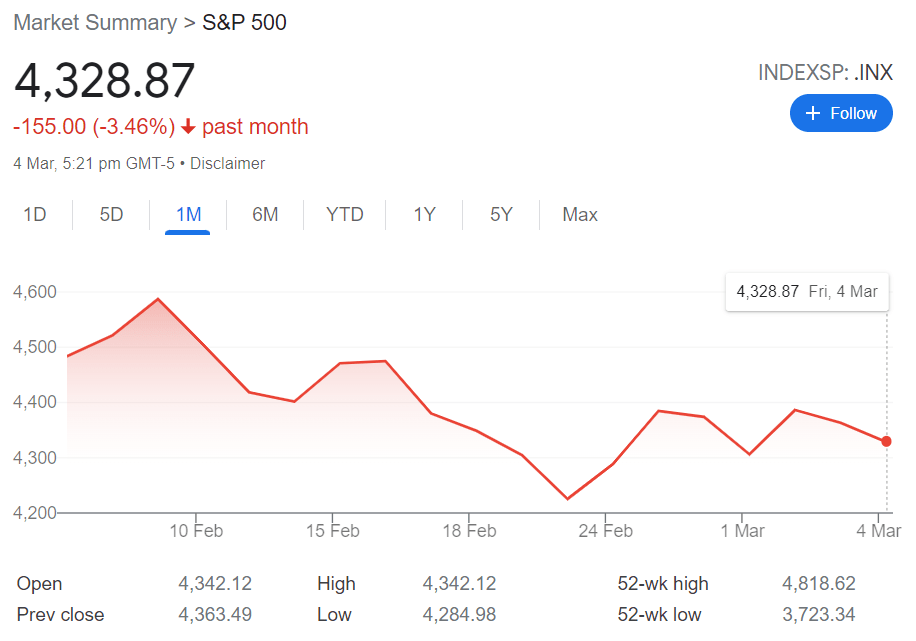This screenshot has height=641, width=916.
Task: Open the Max range tab
Action: [580, 215]
